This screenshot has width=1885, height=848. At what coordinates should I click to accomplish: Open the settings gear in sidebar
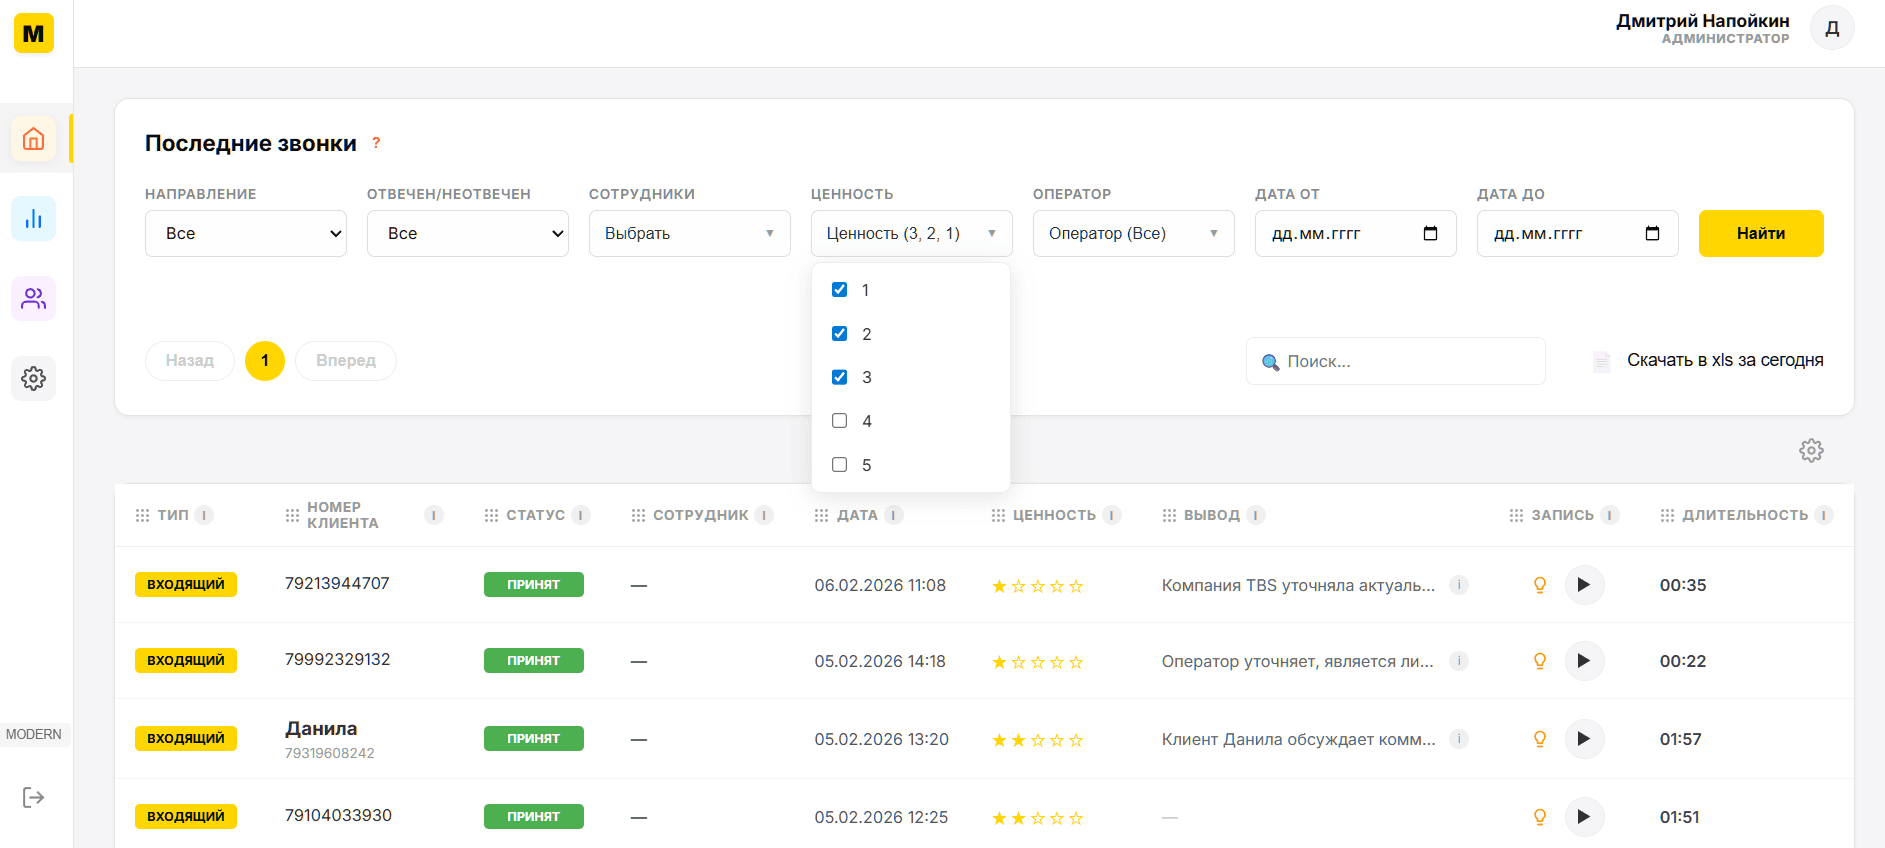click(x=33, y=379)
